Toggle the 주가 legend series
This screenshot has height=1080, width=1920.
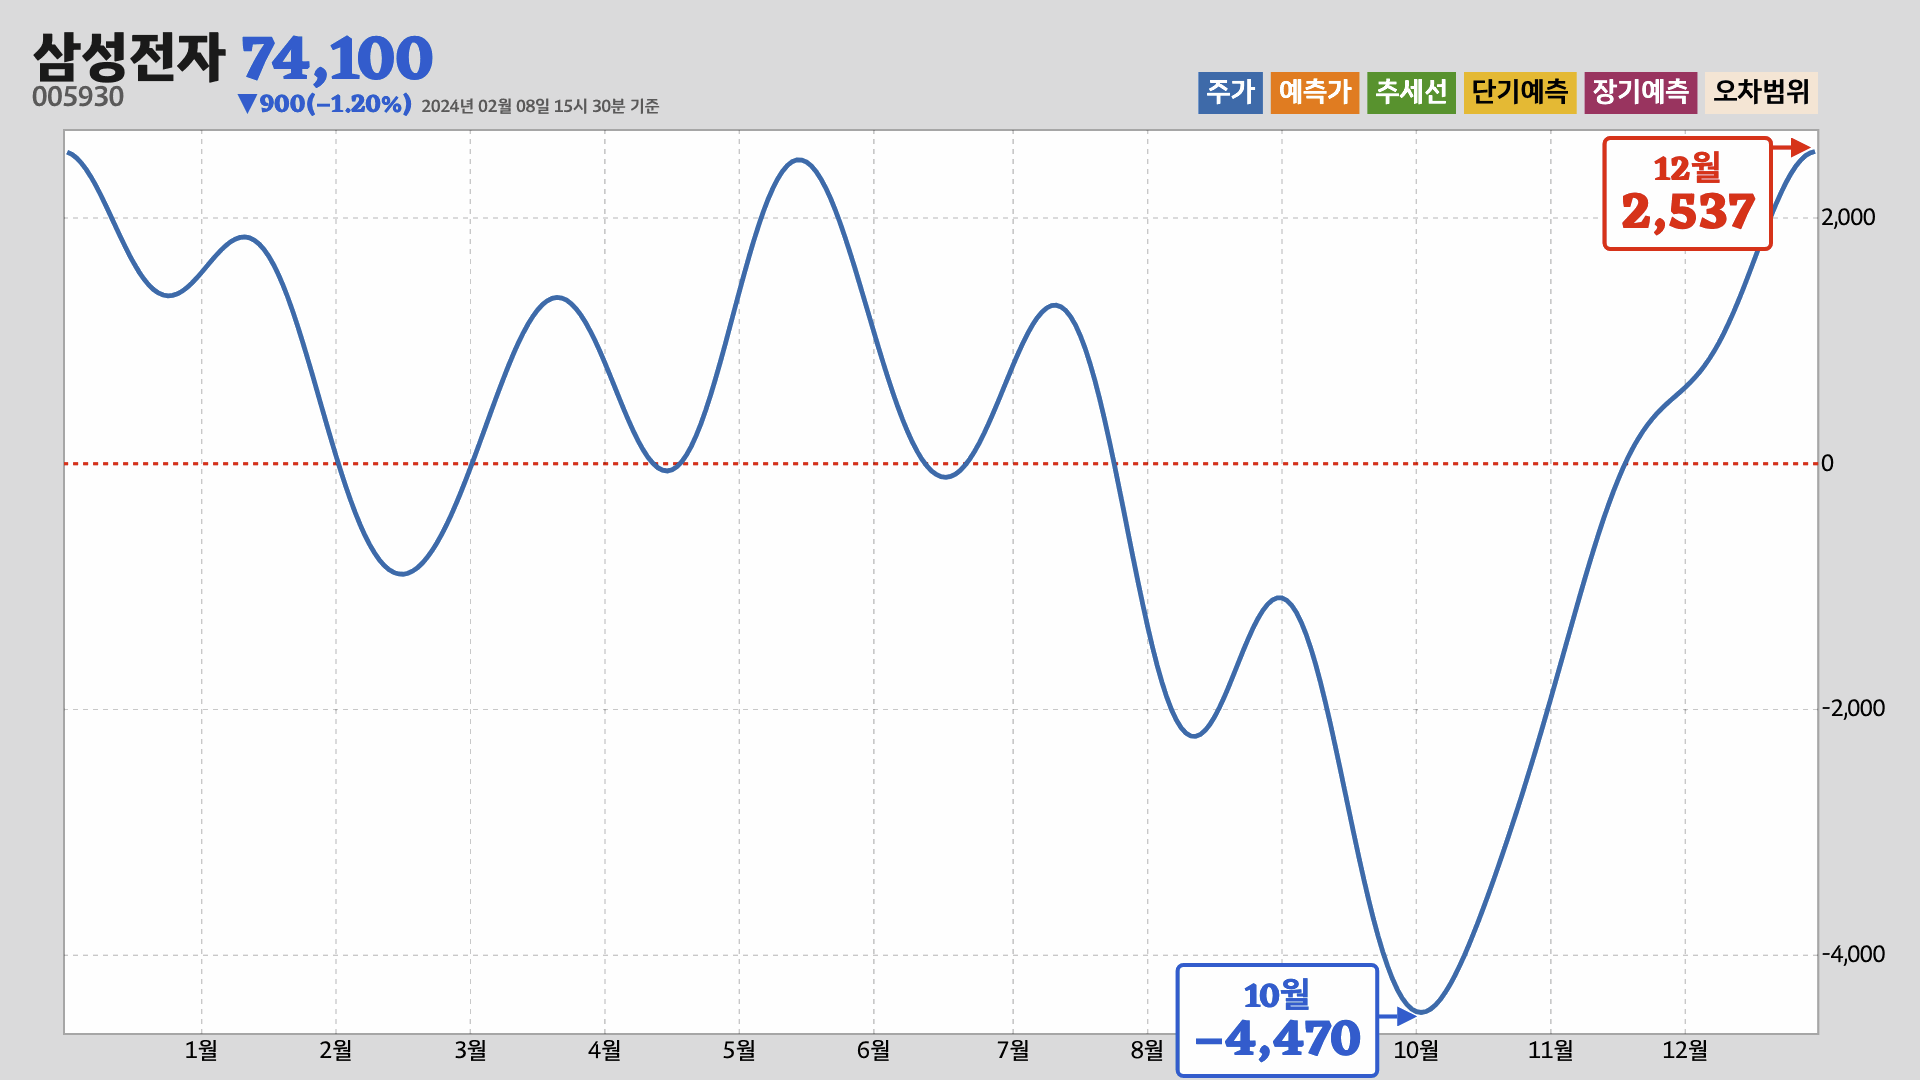1230,93
